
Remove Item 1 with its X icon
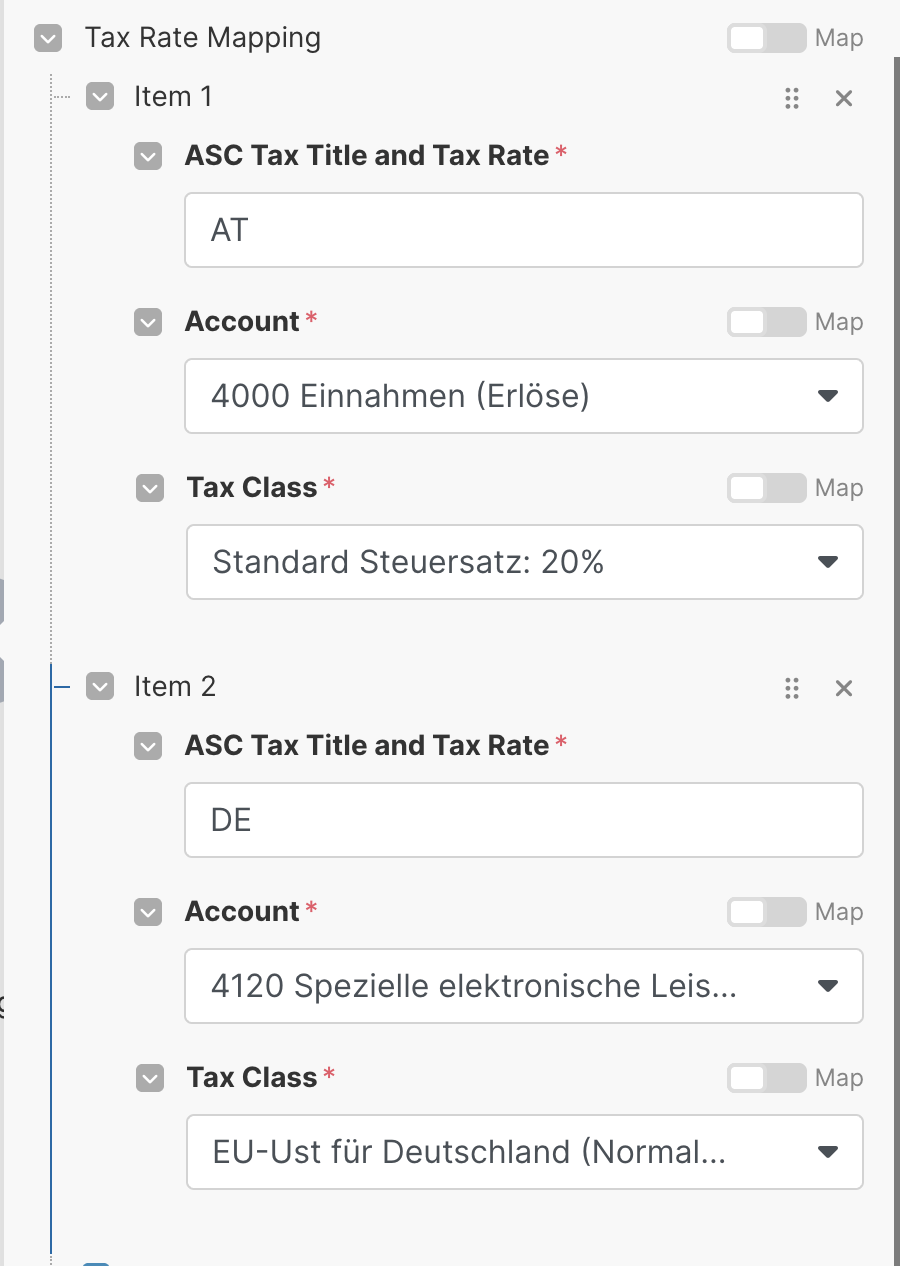point(844,98)
